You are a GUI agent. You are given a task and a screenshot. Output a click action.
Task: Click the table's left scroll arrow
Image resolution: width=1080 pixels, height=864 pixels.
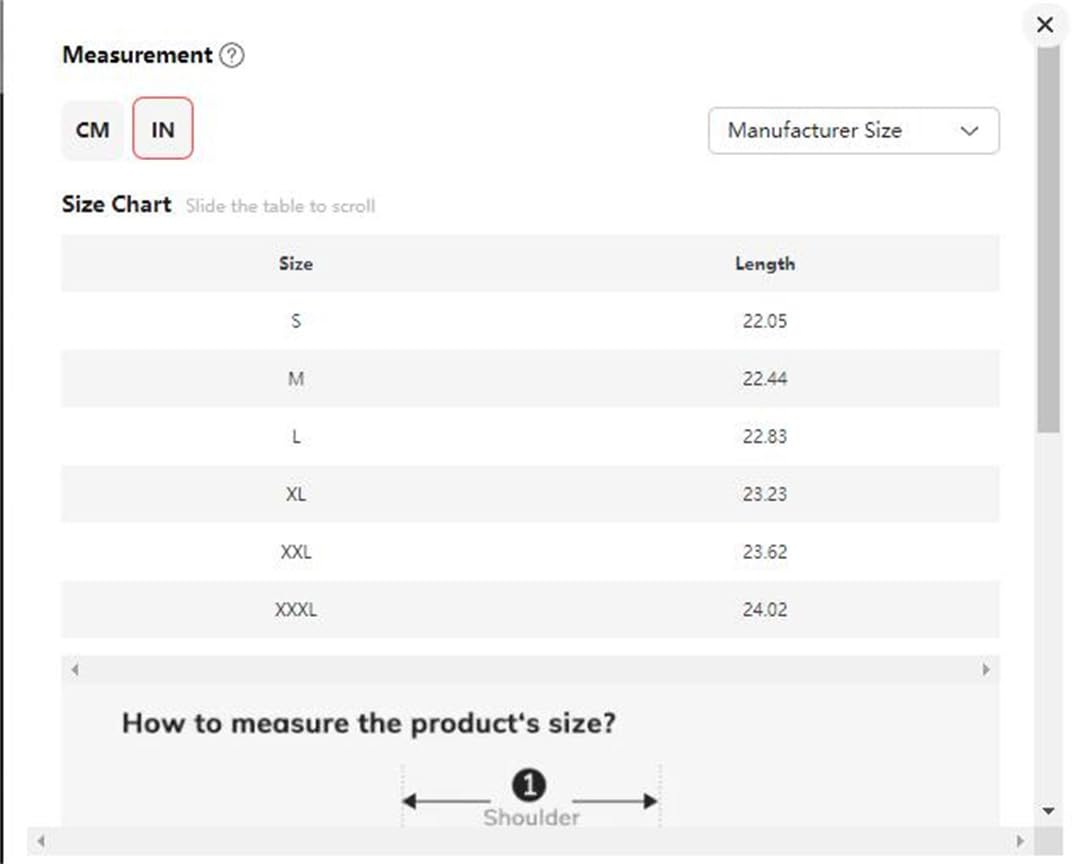pyautogui.click(x=75, y=669)
